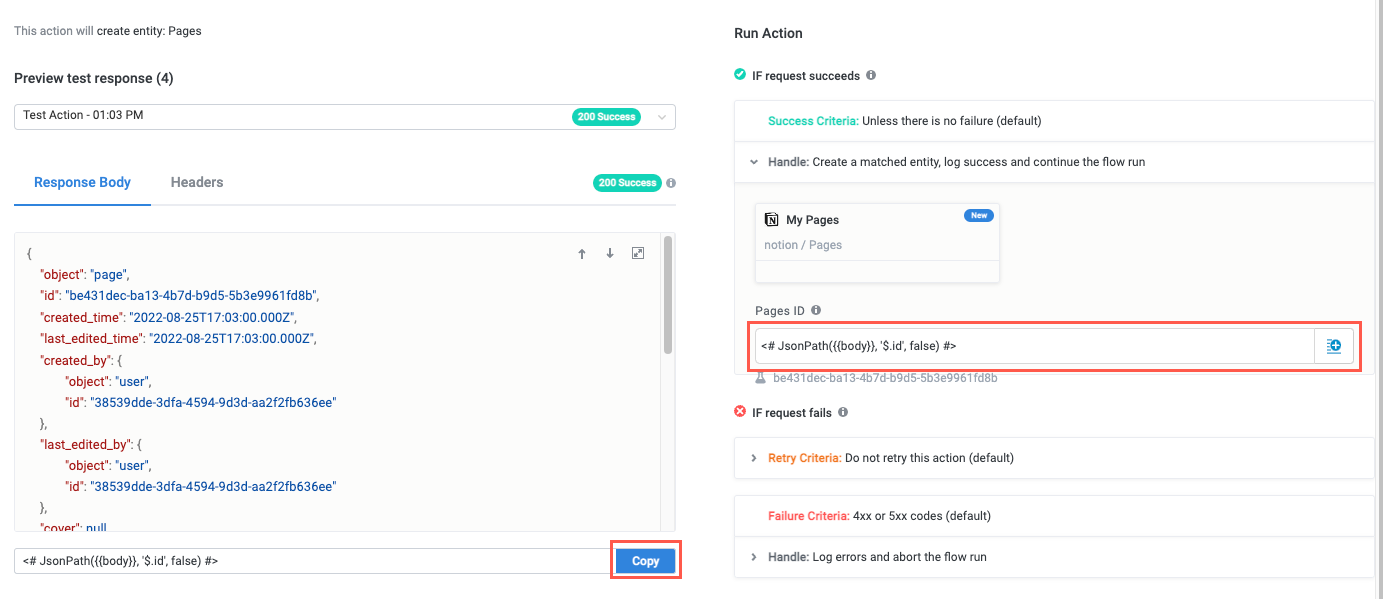The image size is (1383, 599).
Task: Expand the Retry Criteria section
Action: tap(753, 458)
